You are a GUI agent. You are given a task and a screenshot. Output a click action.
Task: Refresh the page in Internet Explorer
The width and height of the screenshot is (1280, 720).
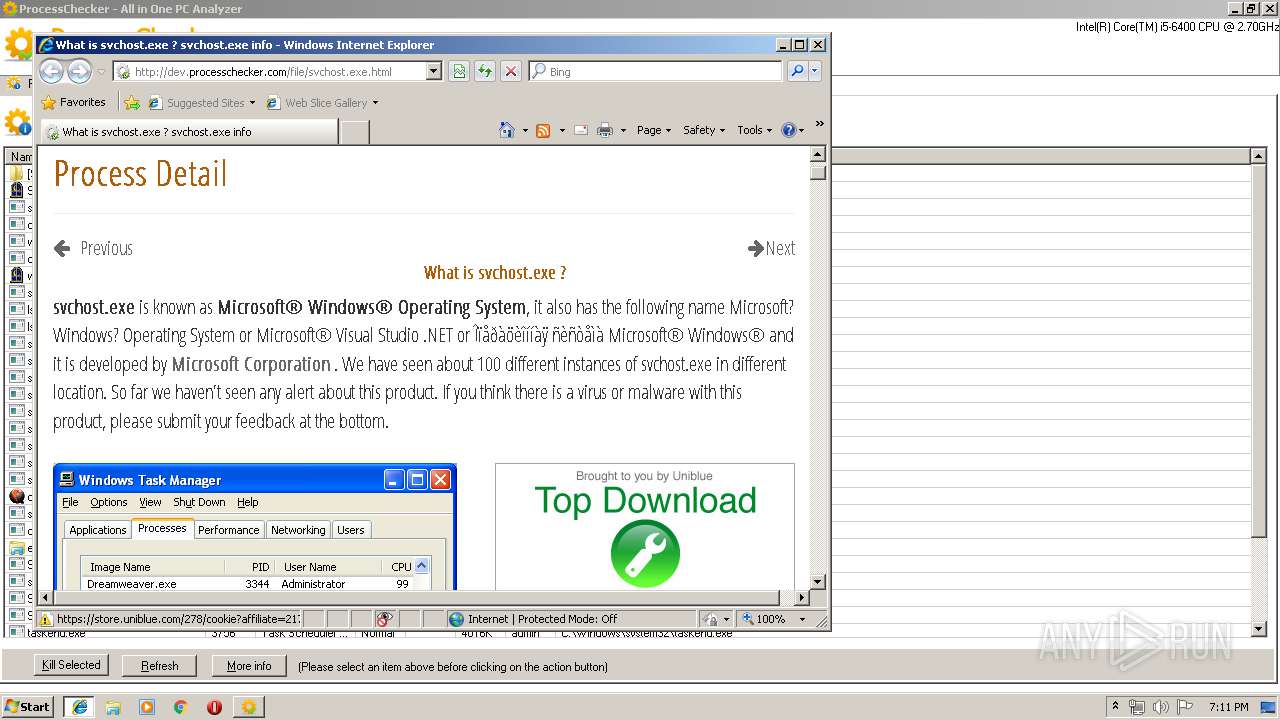click(x=485, y=71)
